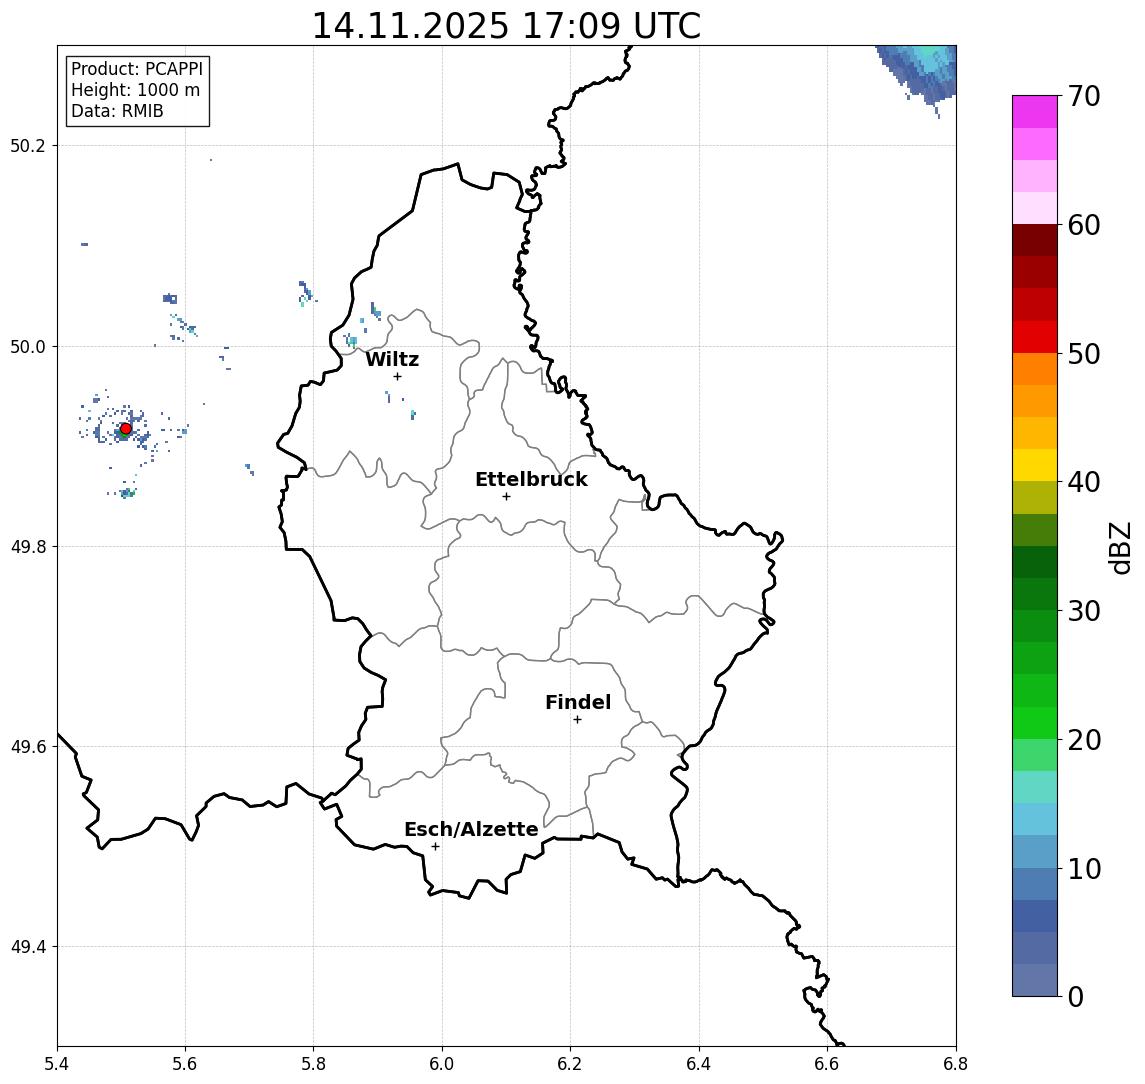The image size is (1145, 1084).
Task: Click the plus marker below Wiltz
Action: (397, 377)
